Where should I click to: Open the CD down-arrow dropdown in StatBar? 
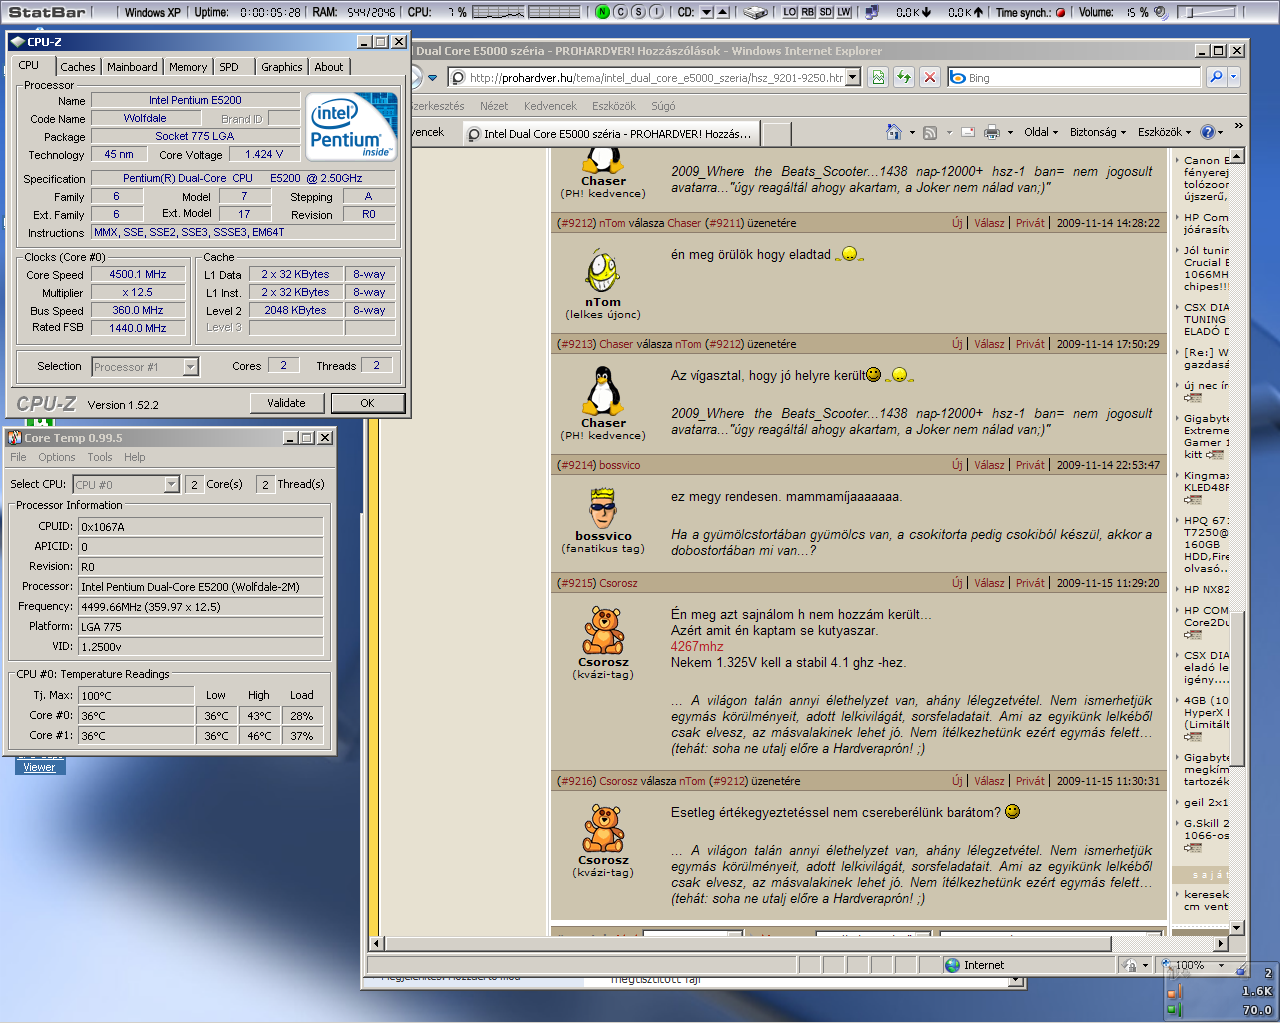706,12
